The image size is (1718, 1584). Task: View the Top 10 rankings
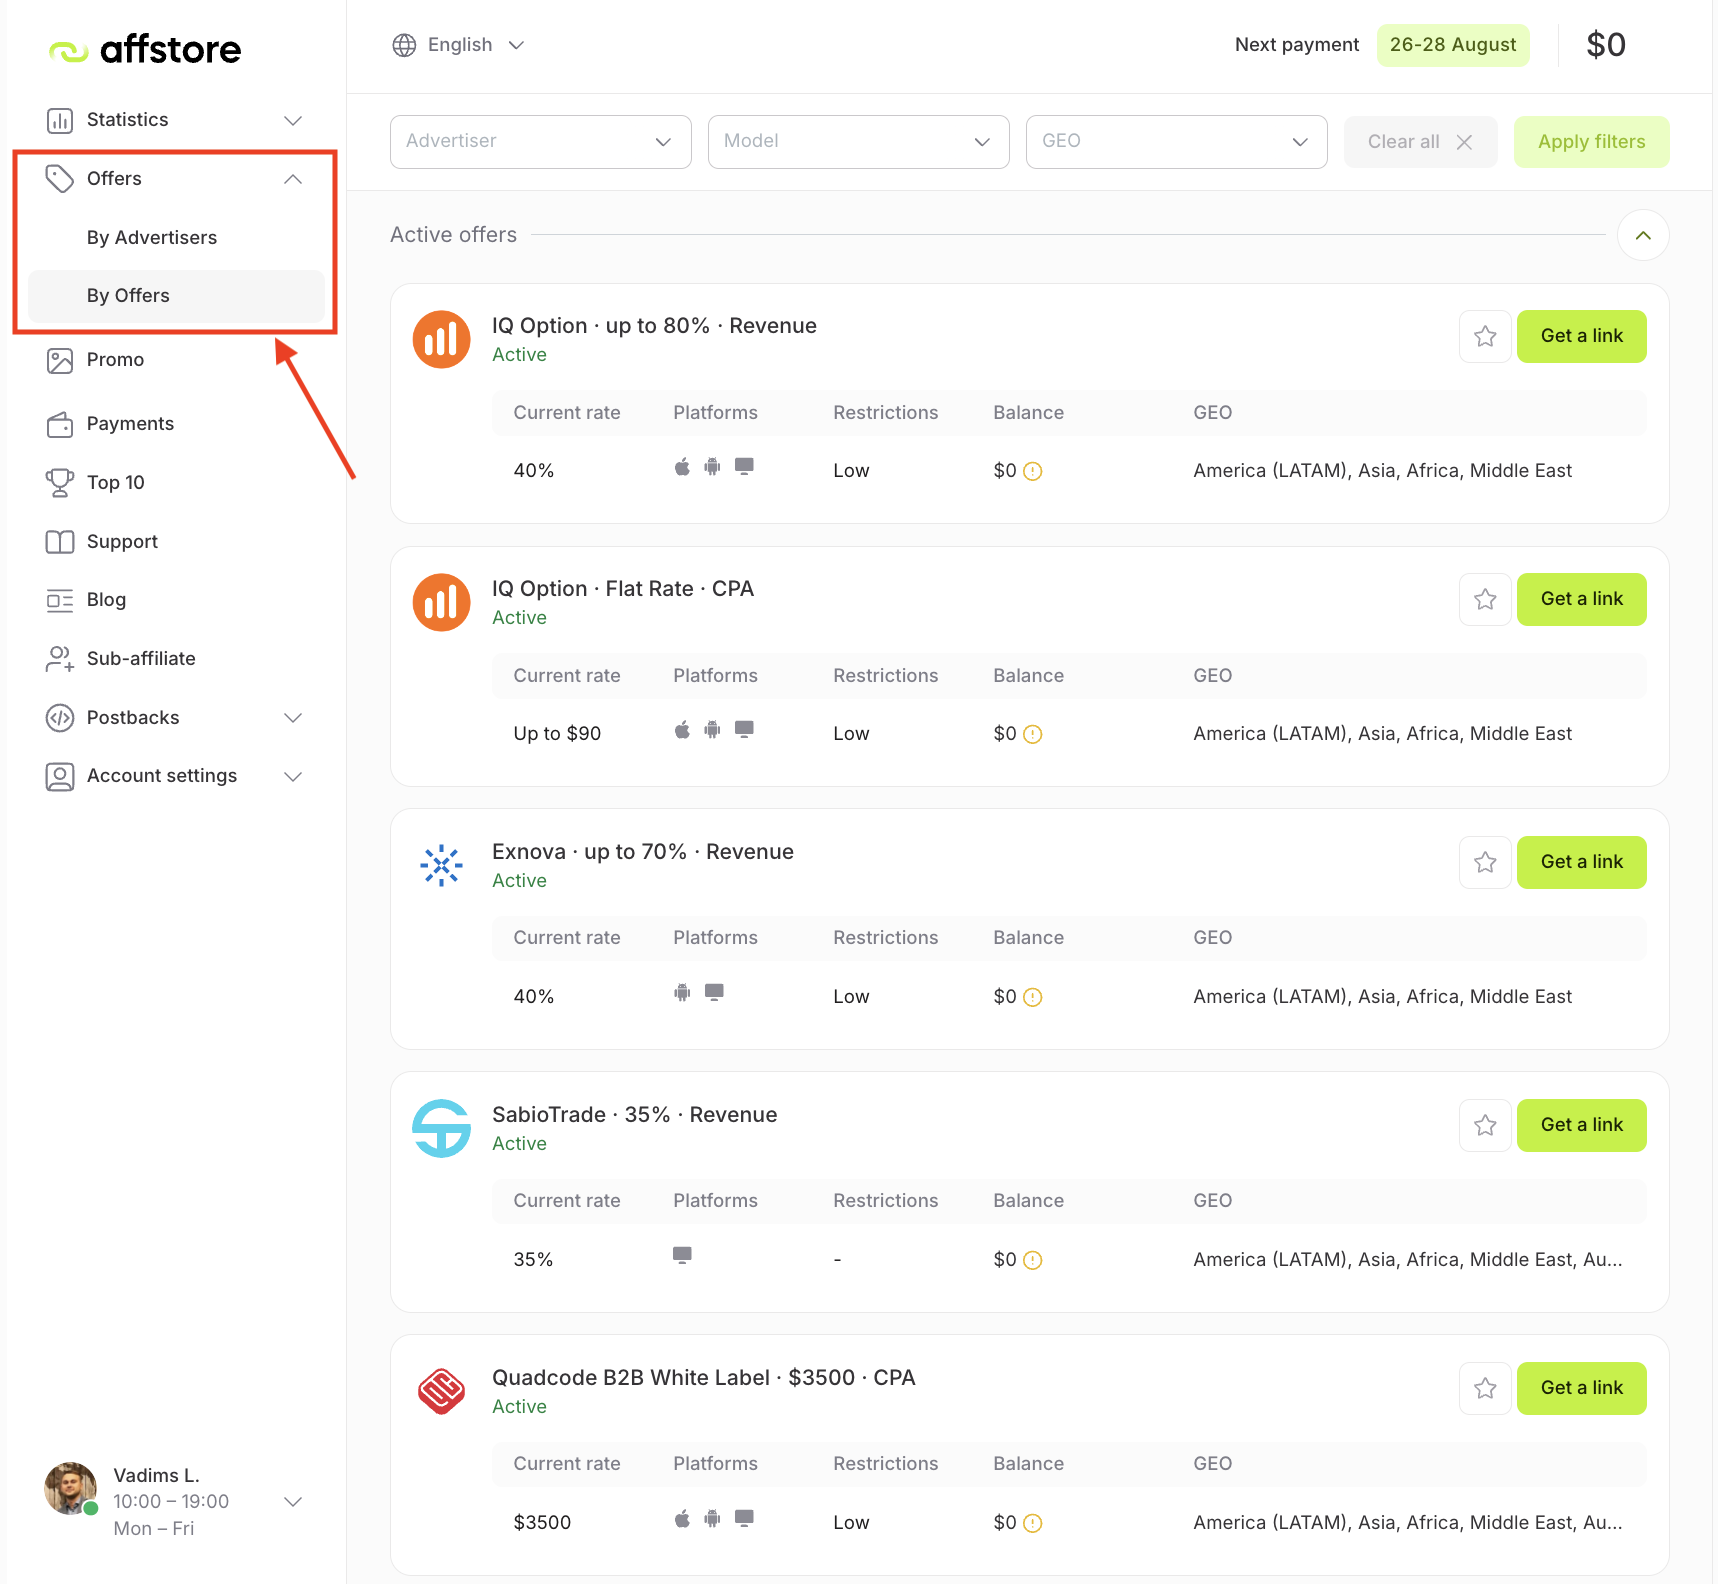(116, 482)
